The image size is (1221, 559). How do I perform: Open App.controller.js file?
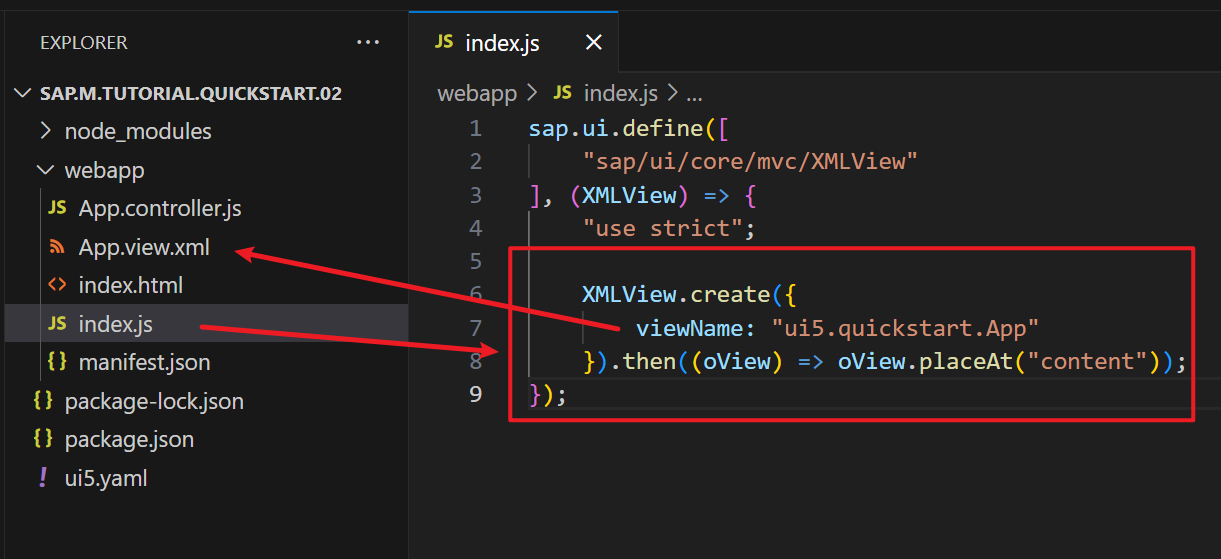pos(160,209)
